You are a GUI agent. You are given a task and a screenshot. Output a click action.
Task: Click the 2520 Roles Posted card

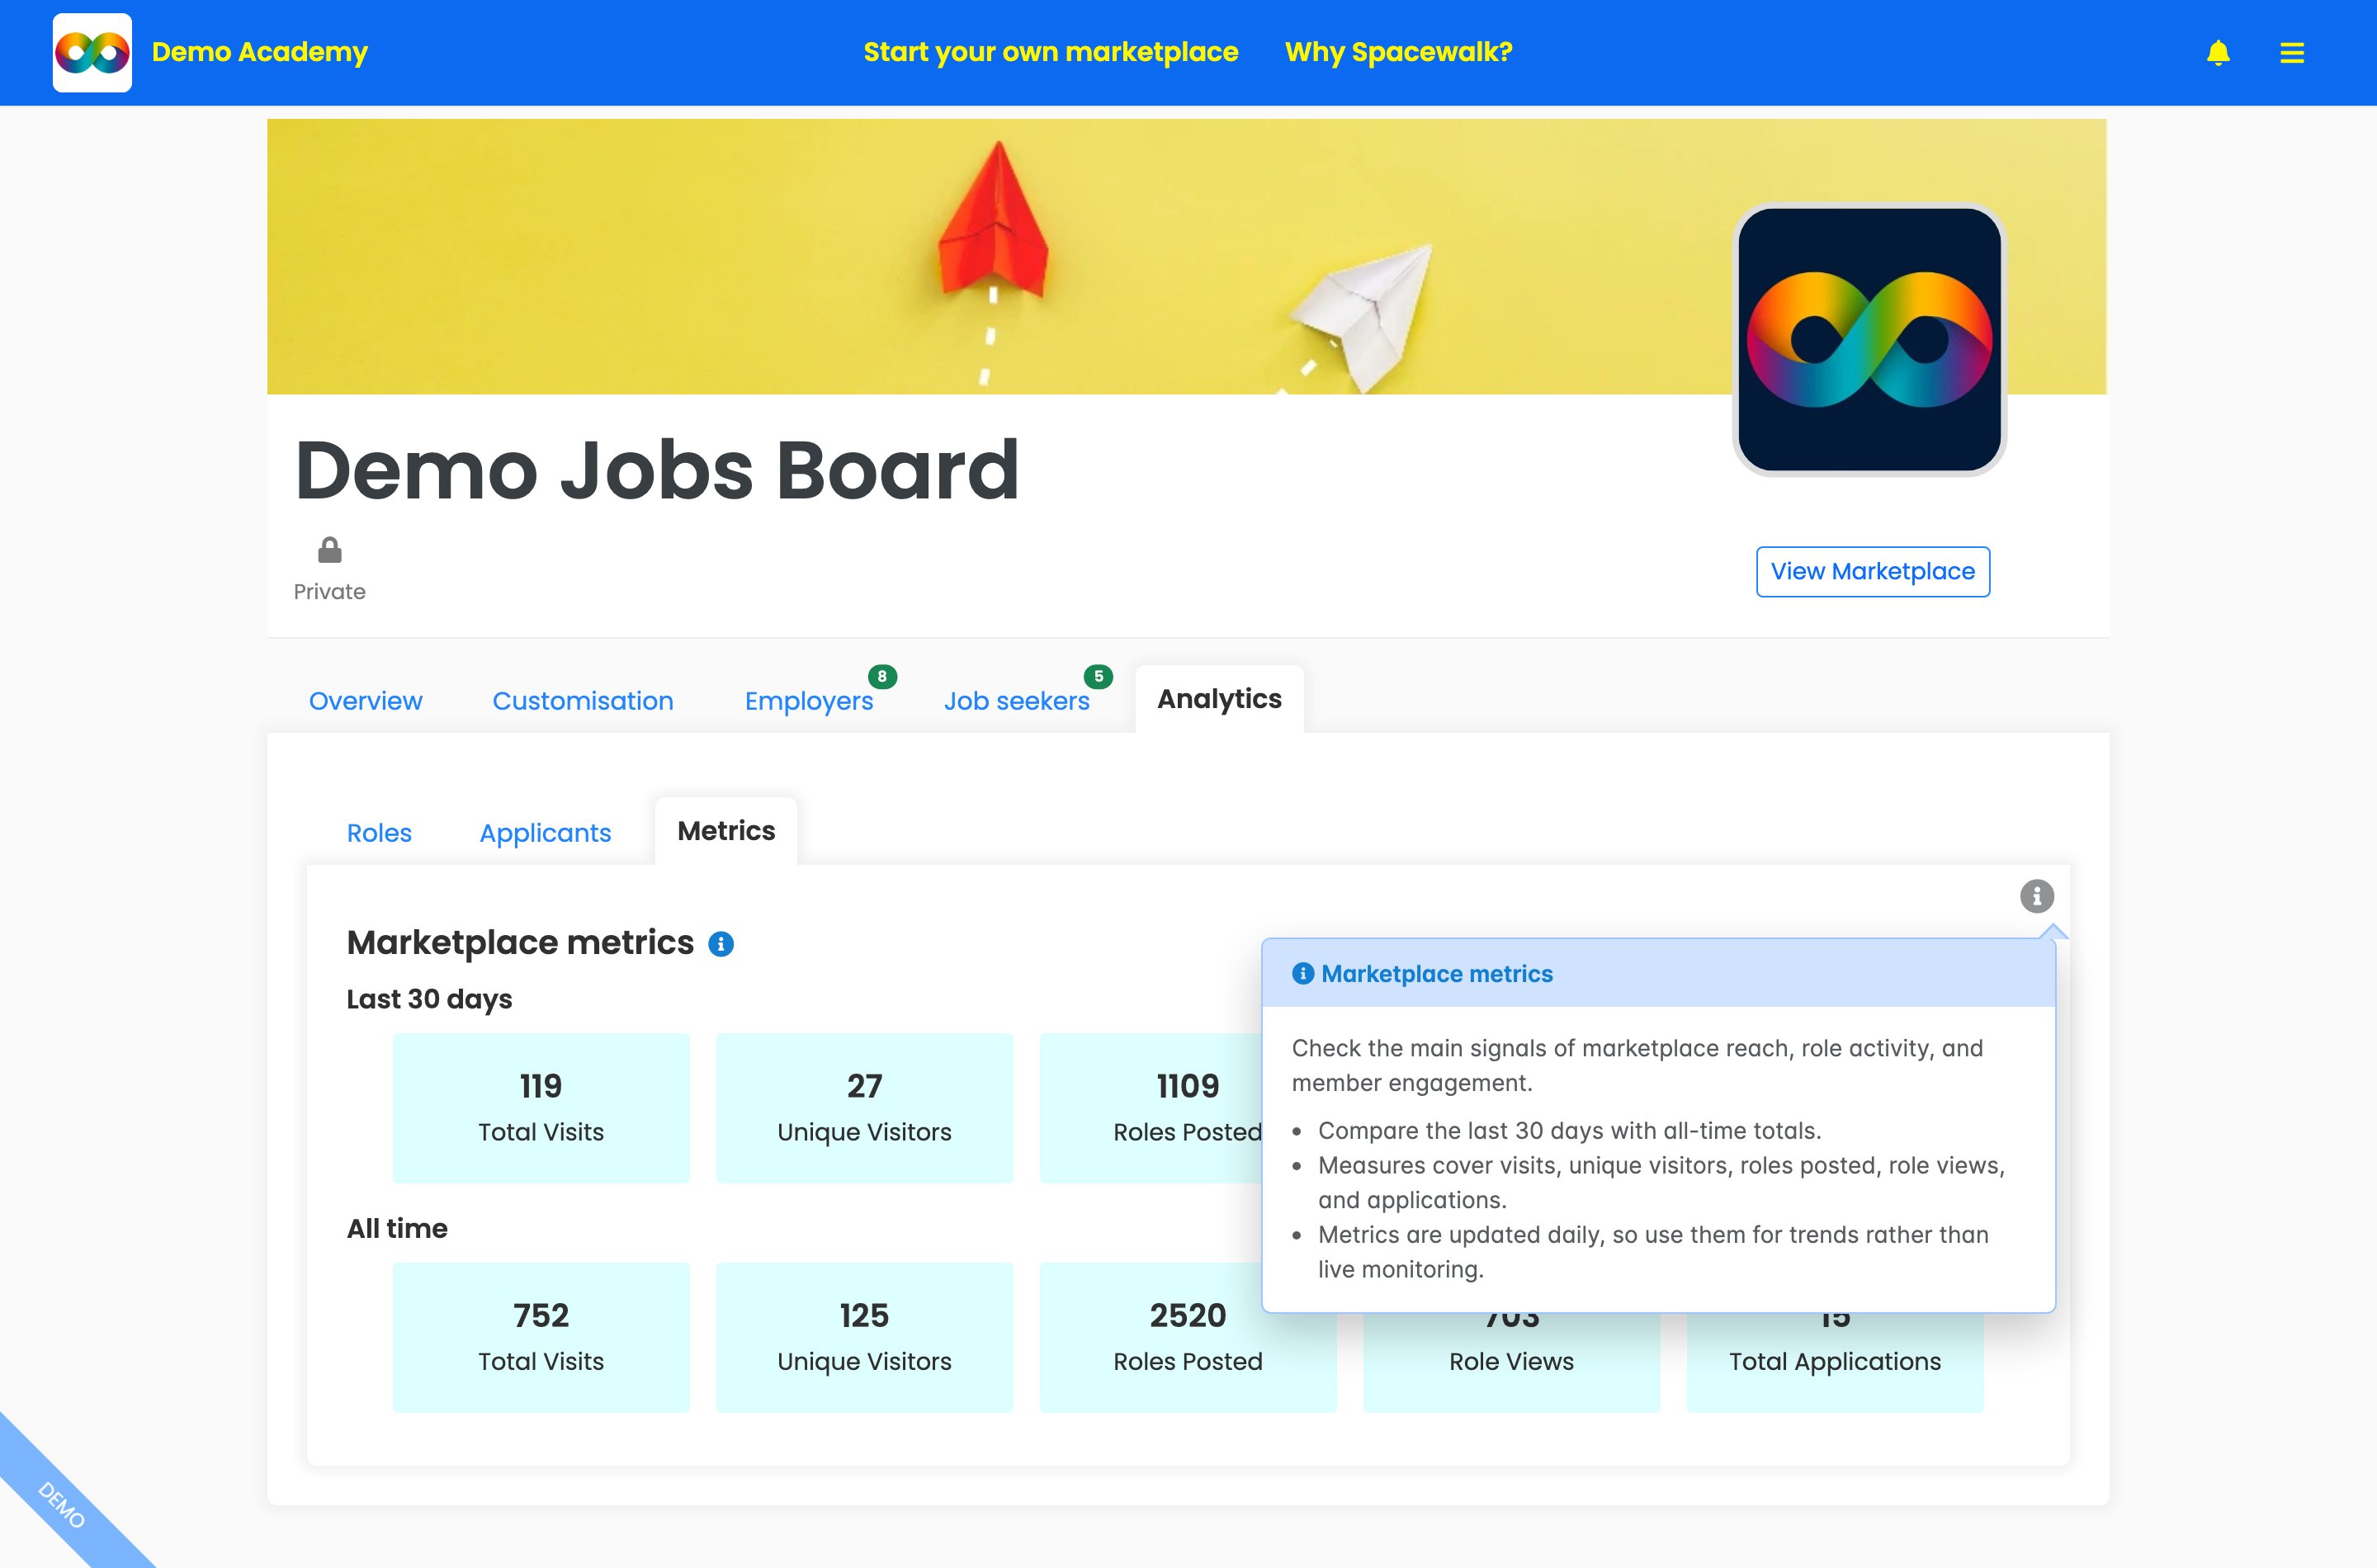click(1188, 1338)
